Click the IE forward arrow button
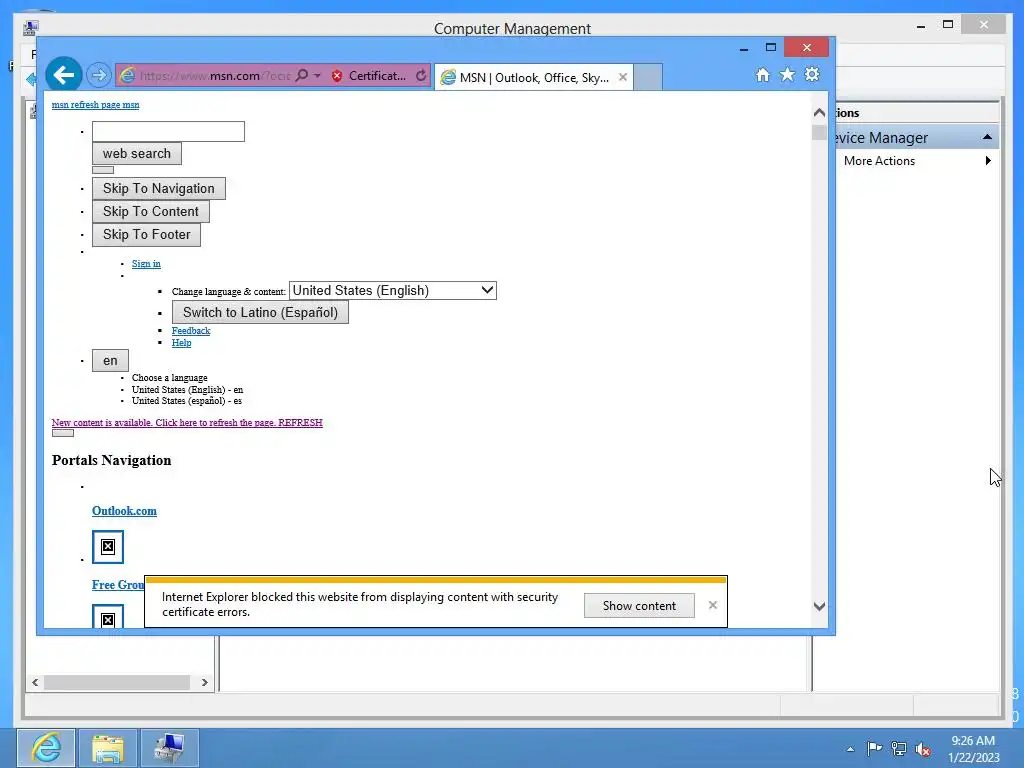This screenshot has width=1024, height=768. tap(99, 75)
